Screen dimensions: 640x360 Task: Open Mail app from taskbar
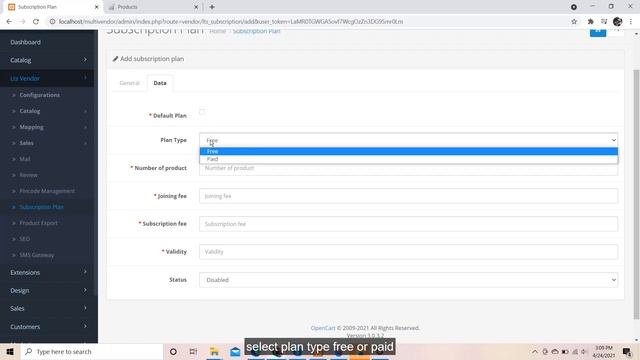pos(235,351)
